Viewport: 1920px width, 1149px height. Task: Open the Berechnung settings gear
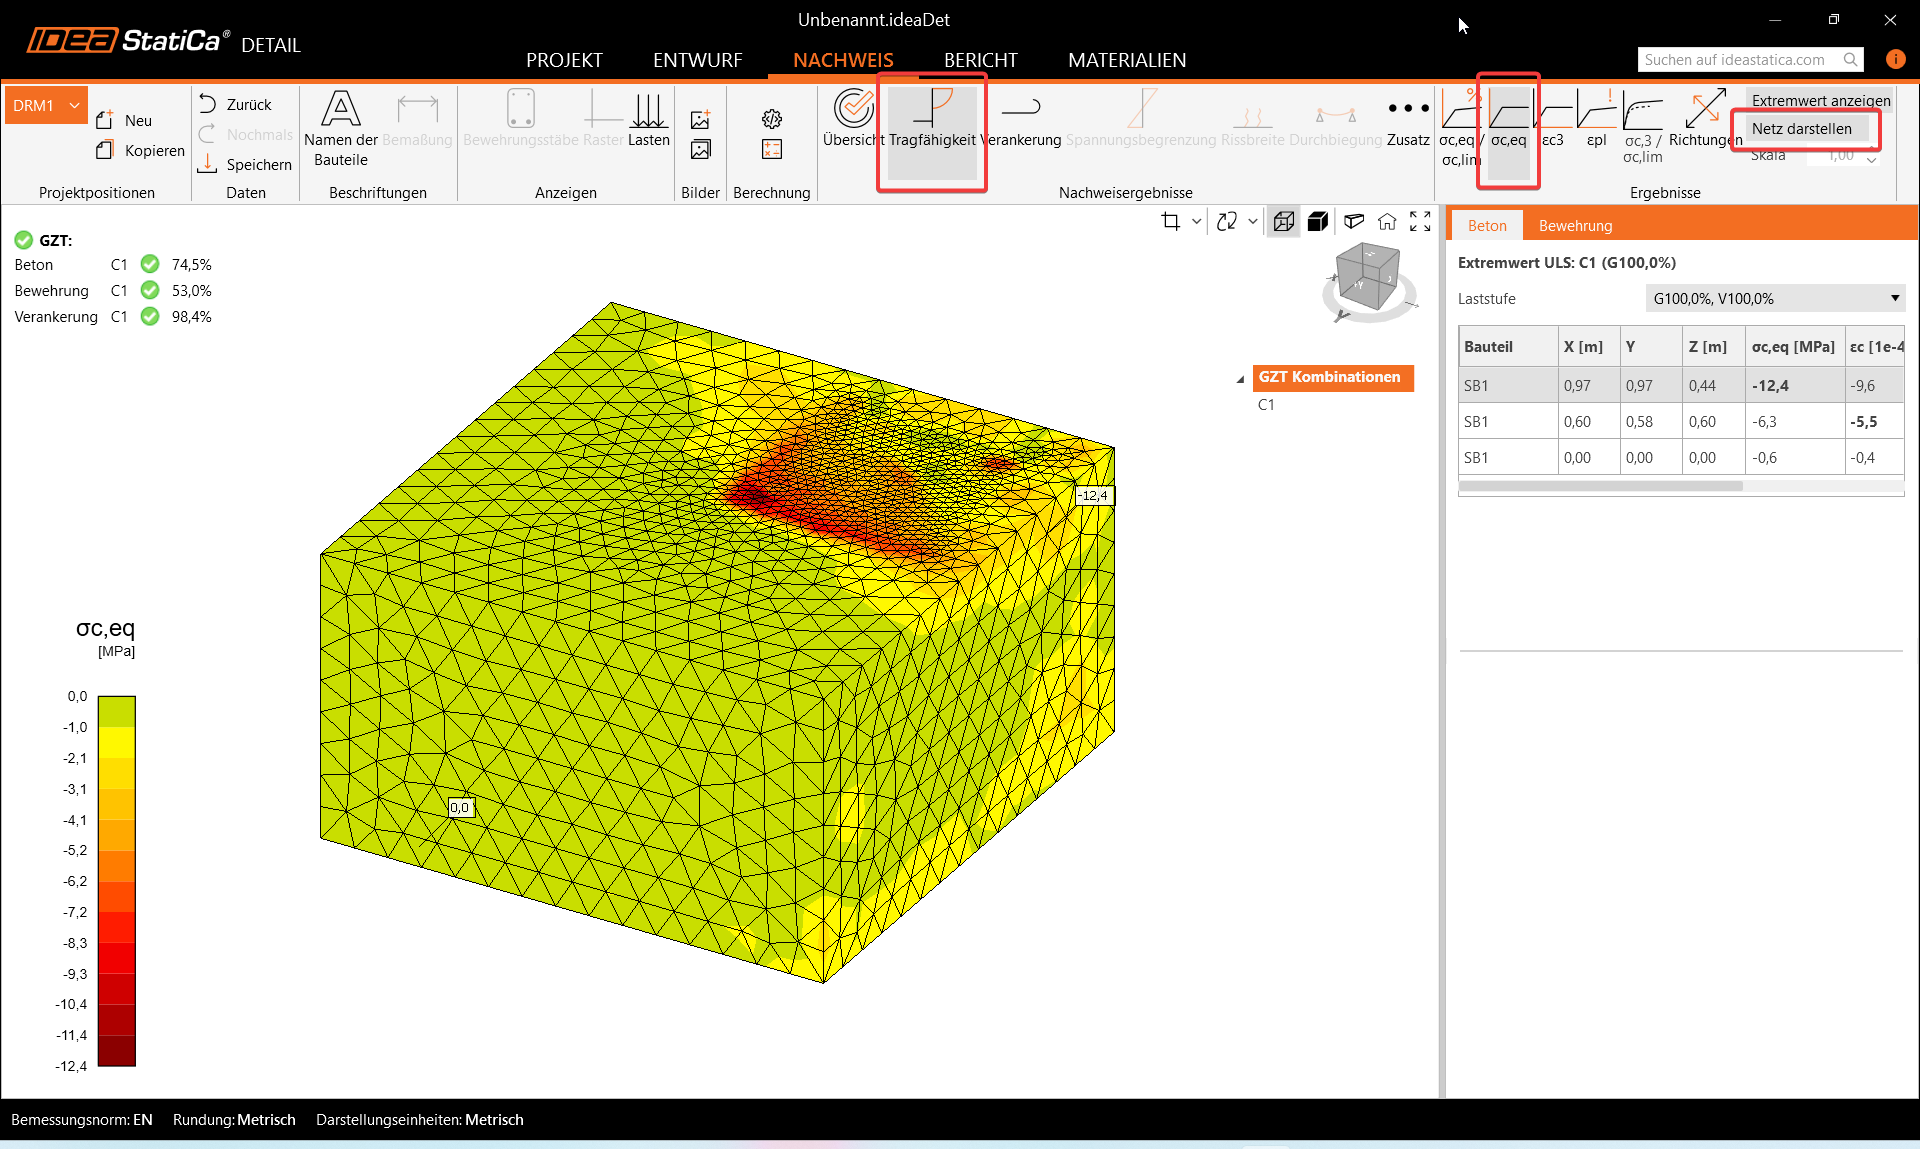(772, 119)
